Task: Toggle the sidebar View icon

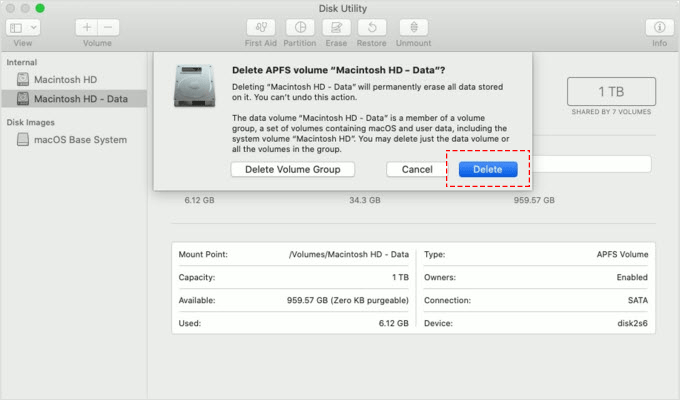Action: pyautogui.click(x=16, y=28)
